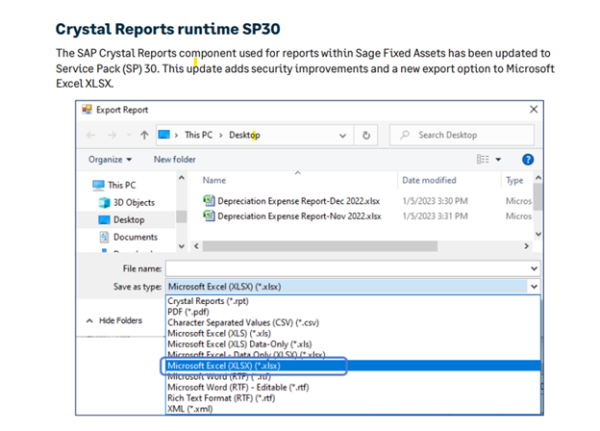Click the up-one-level arrow icon
The height and width of the screenshot is (431, 600).
[143, 135]
